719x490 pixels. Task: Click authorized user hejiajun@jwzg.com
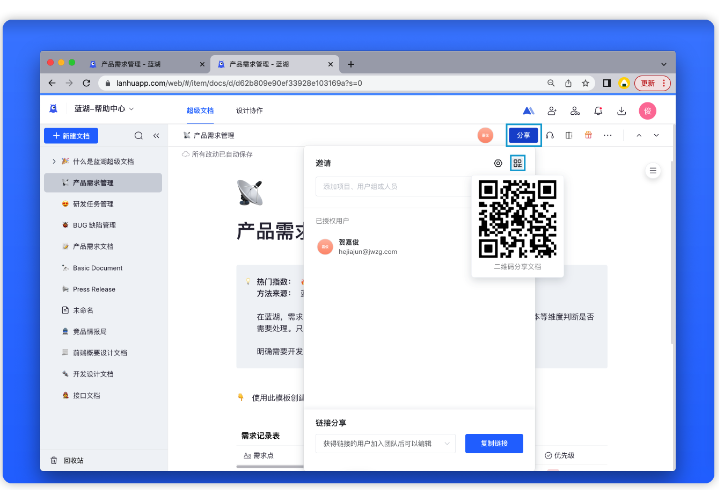[x=358, y=247]
